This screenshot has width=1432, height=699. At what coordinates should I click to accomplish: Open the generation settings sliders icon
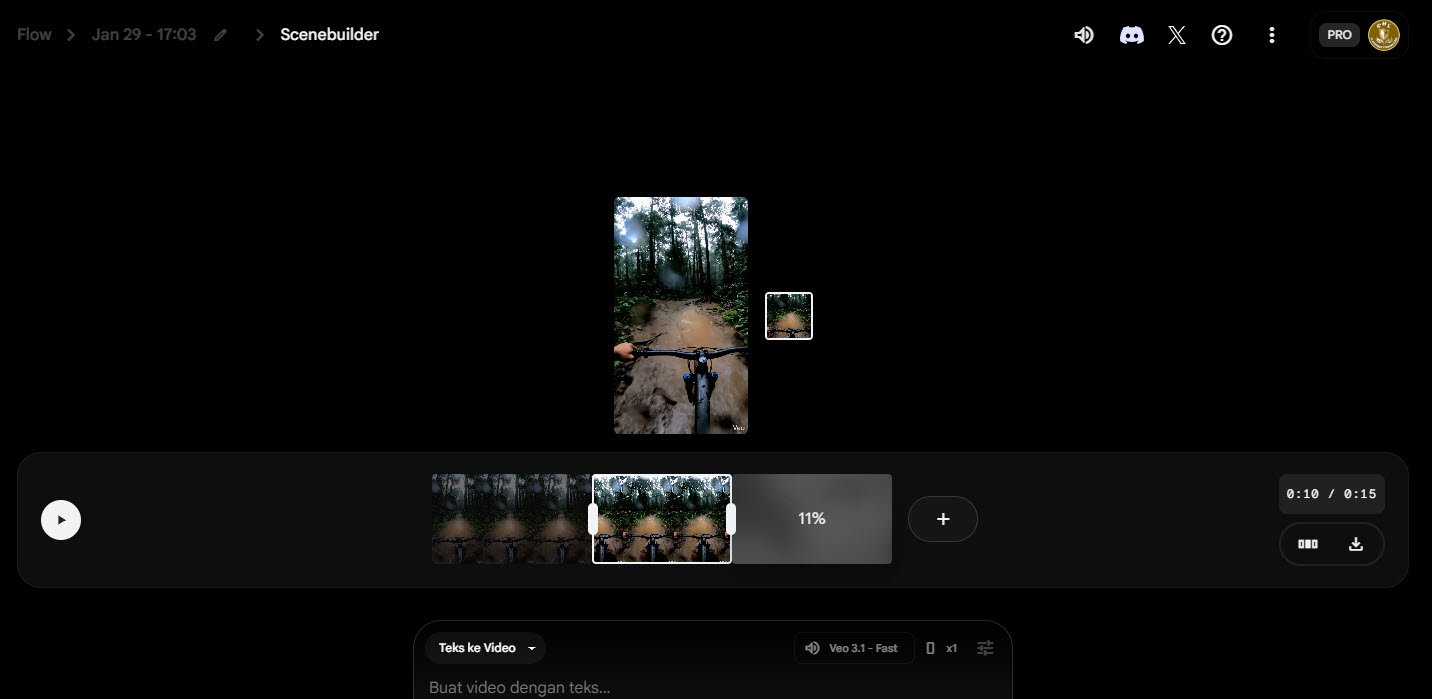tap(985, 648)
